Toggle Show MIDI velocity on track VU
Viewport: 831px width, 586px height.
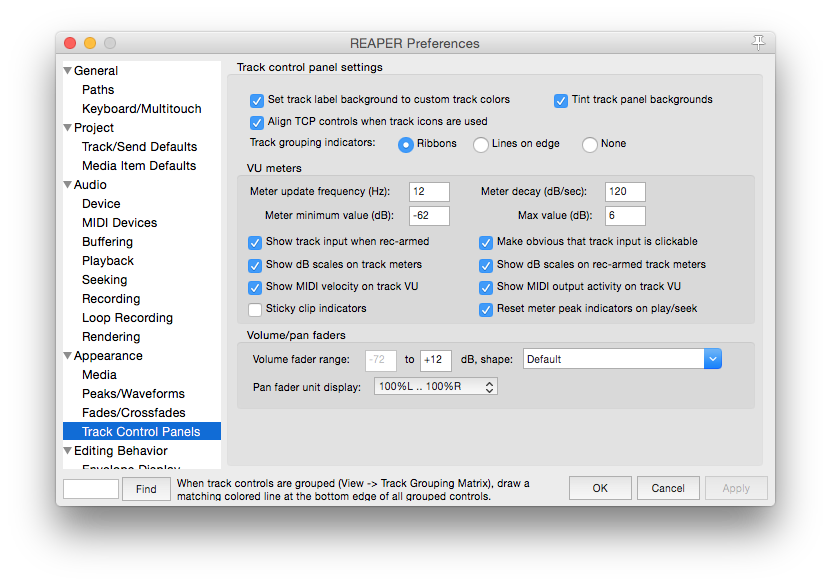pyautogui.click(x=255, y=287)
